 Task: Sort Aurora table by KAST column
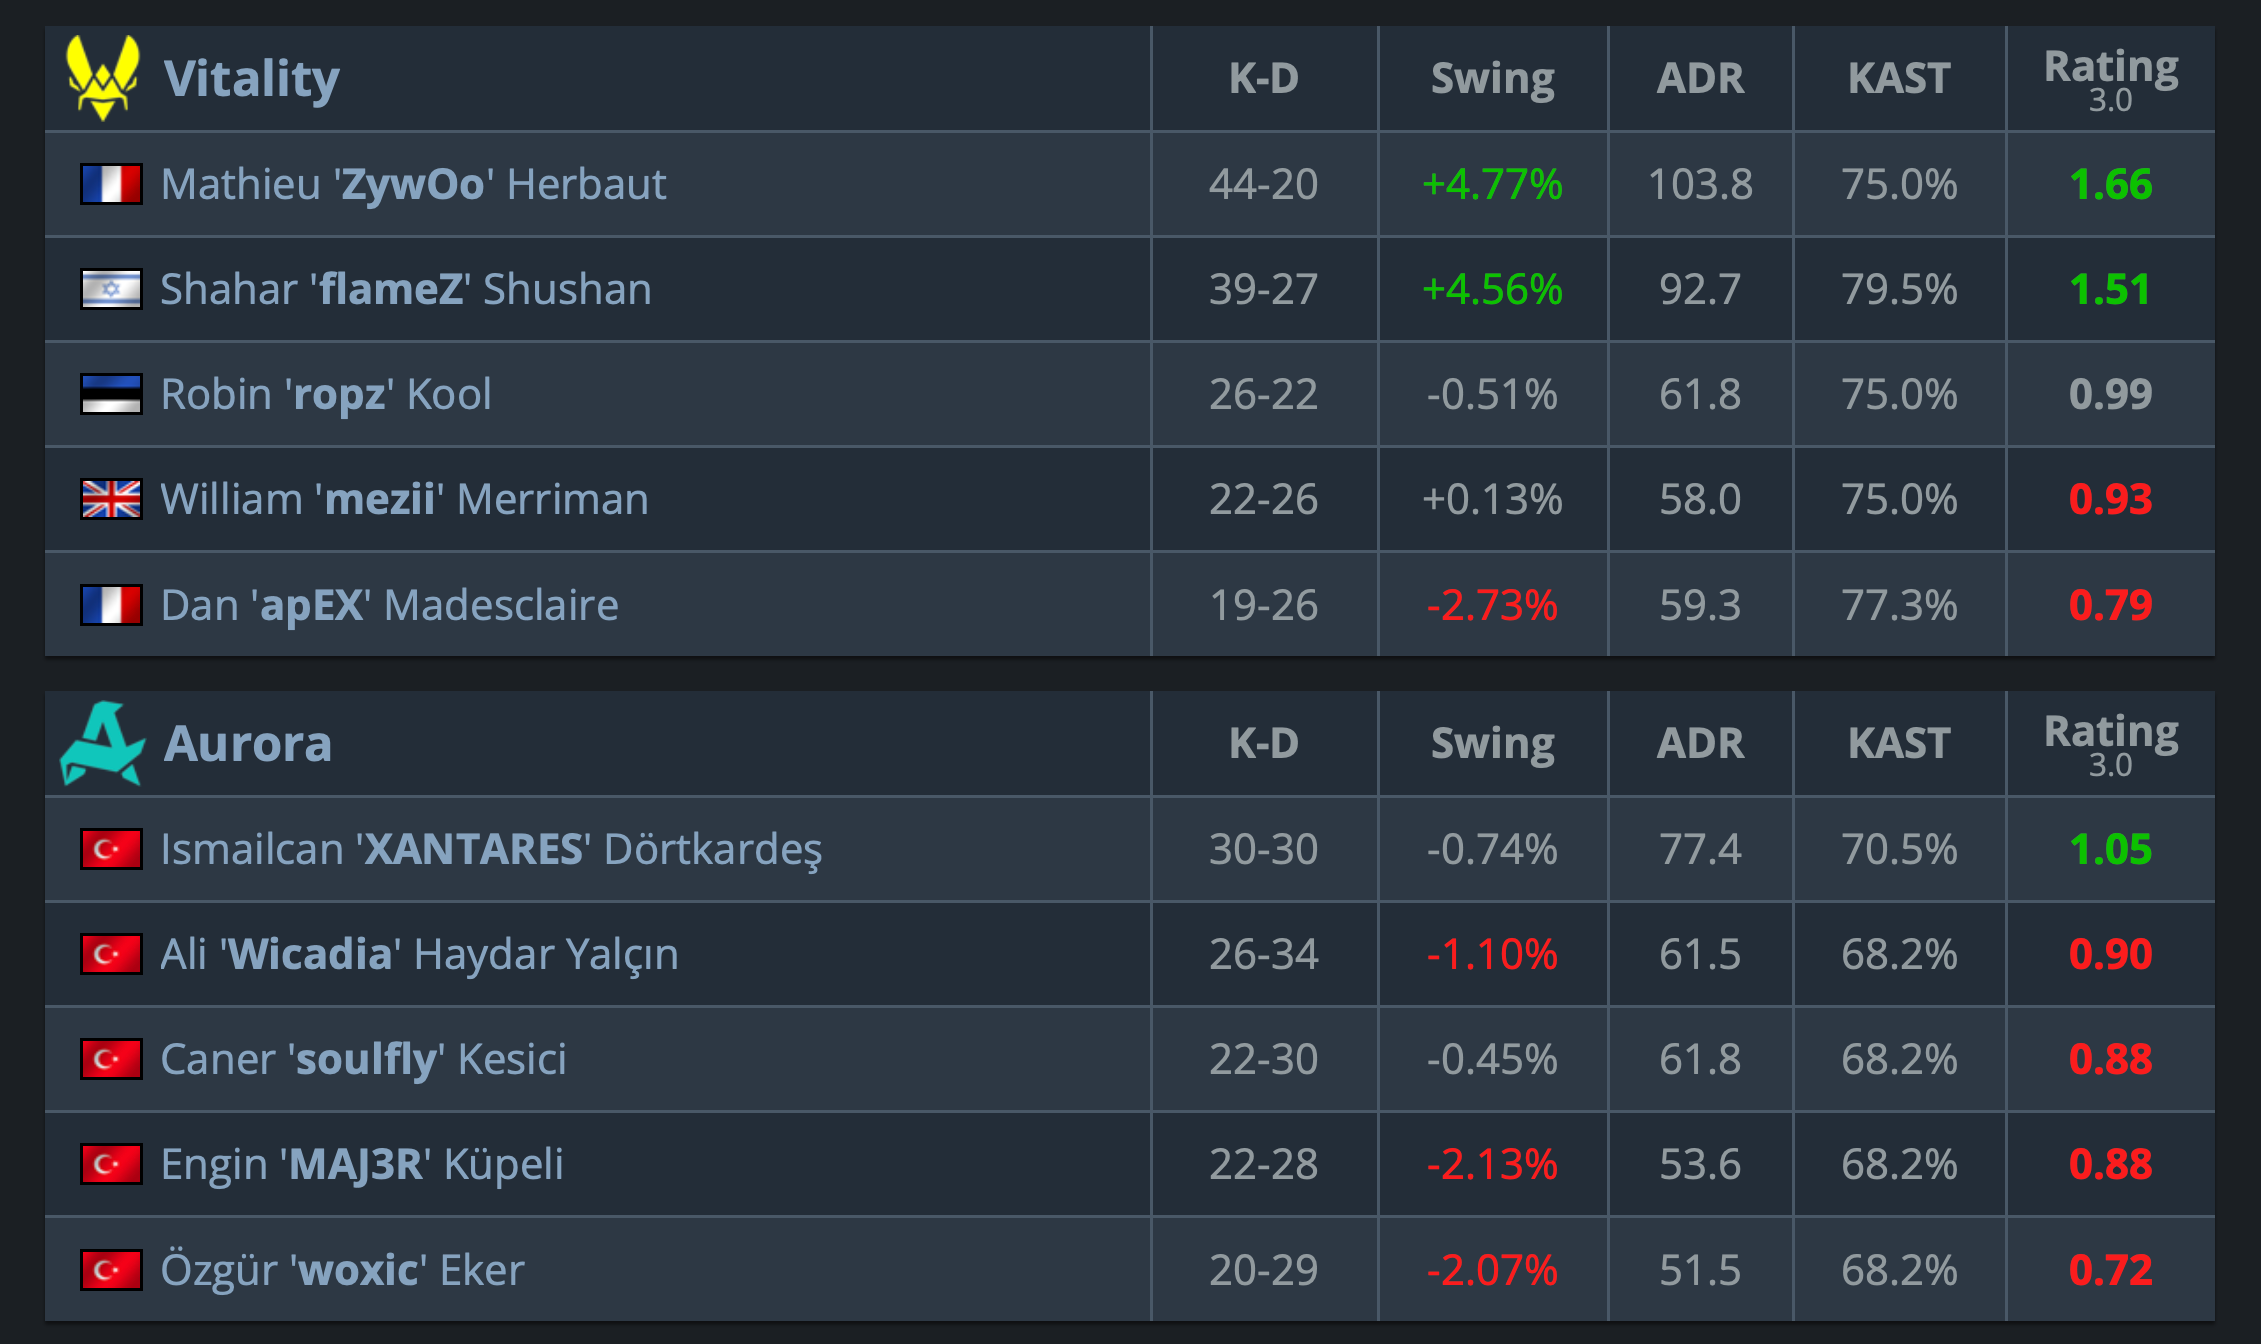(1898, 744)
